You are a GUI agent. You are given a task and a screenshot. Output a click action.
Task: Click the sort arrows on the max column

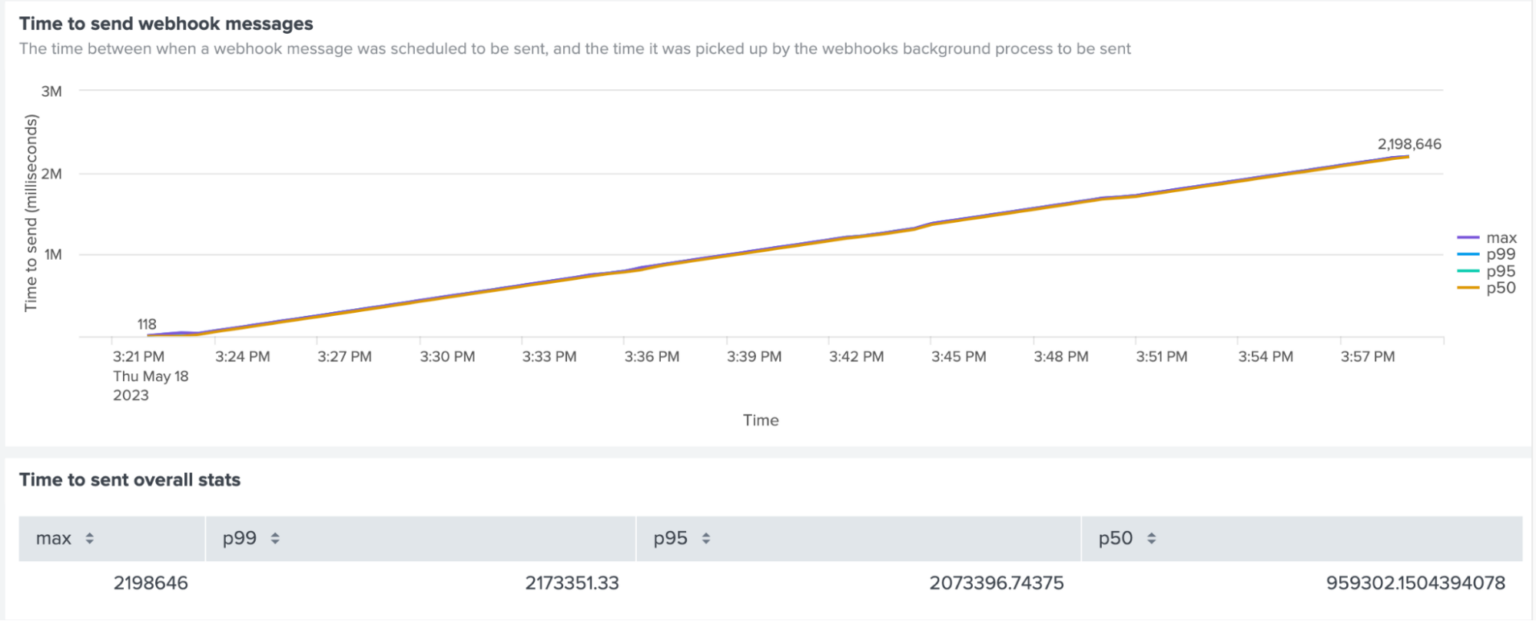(91, 538)
